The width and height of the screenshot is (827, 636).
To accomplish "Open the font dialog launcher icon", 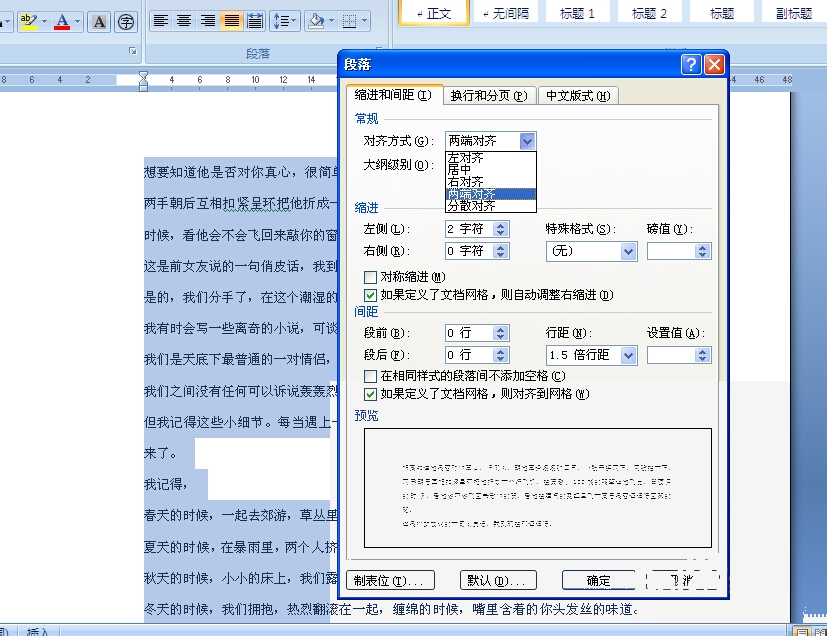I will [133, 51].
